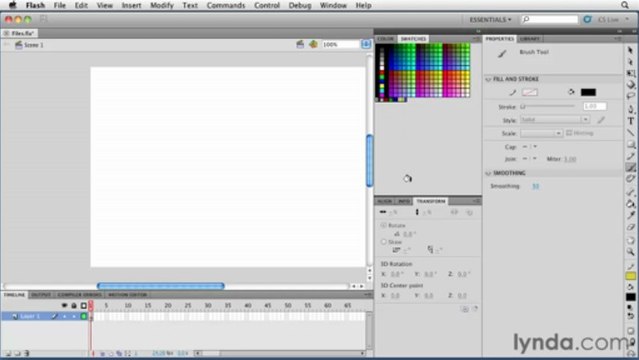Viewport: 639px width, 360px height.
Task: Open the Modify menu
Action: (x=162, y=5)
